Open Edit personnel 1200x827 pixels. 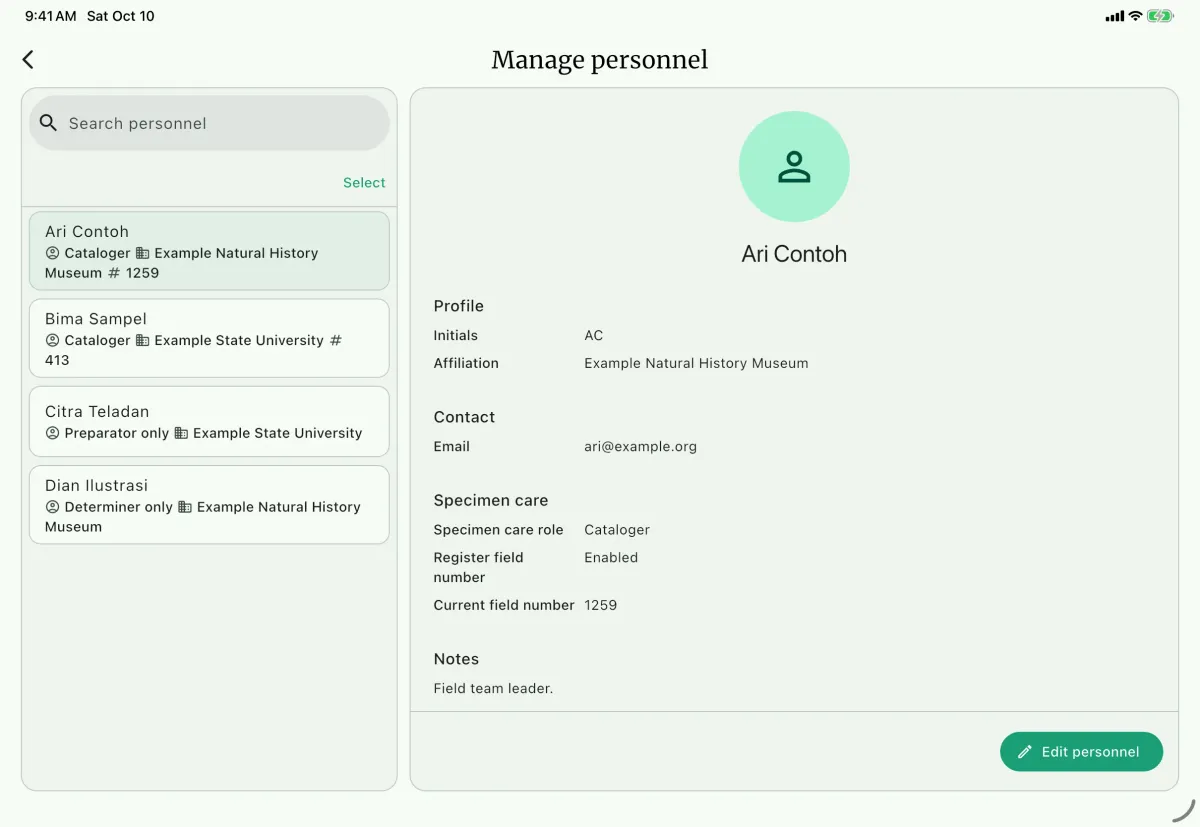(x=1081, y=752)
